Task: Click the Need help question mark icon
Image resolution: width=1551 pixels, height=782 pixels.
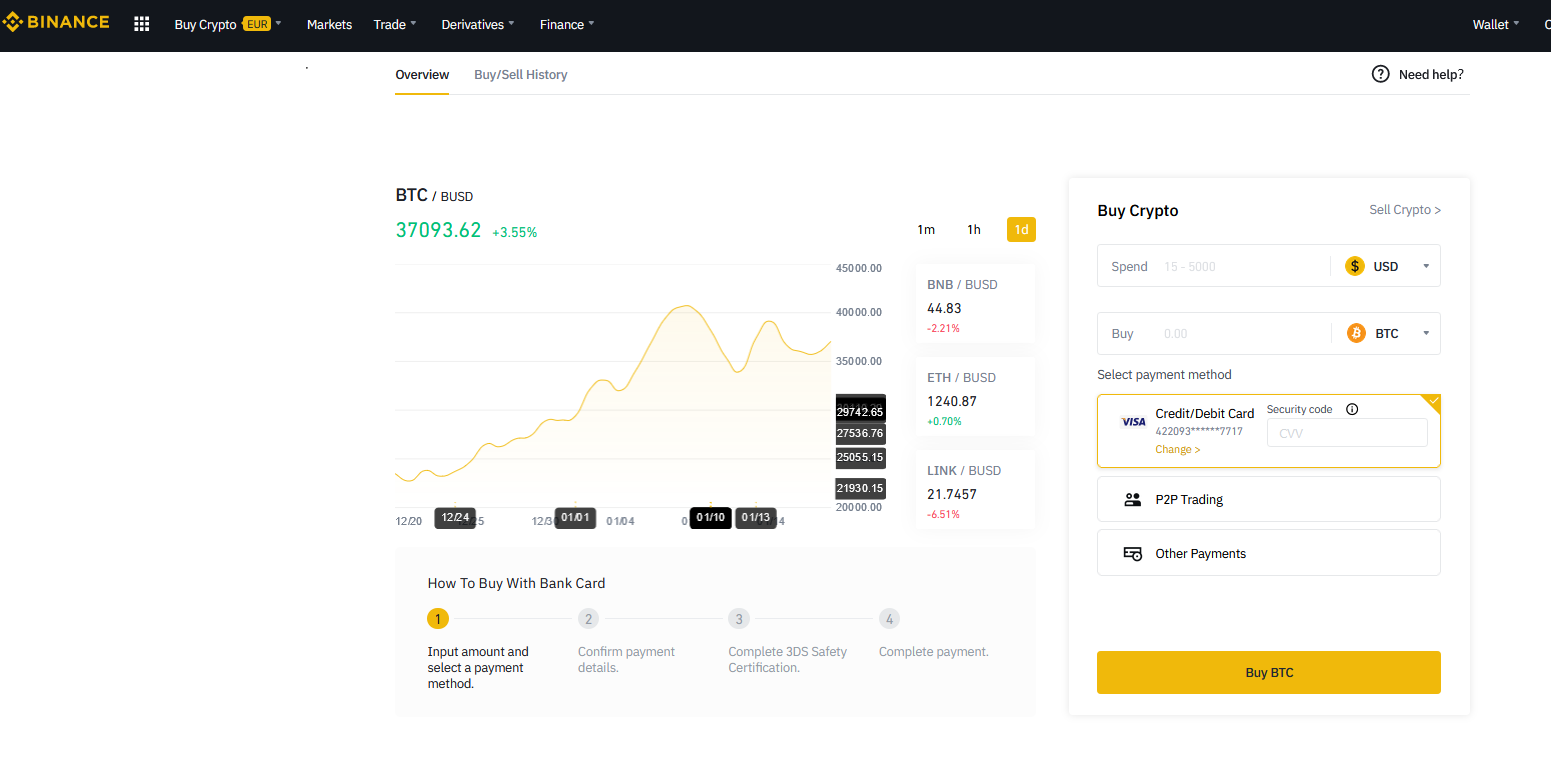Action: pos(1380,74)
